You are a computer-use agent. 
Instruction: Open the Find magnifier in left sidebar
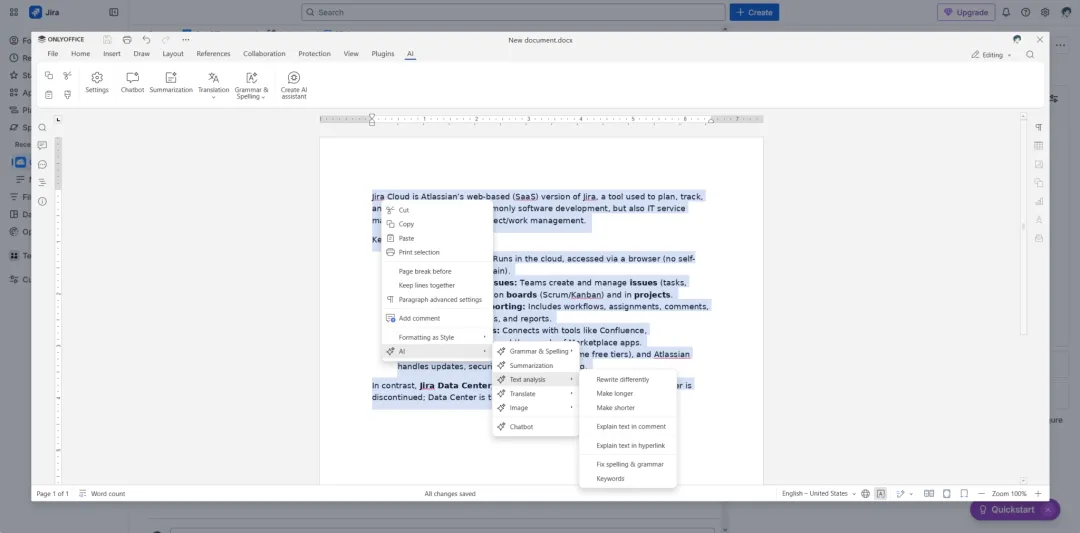pos(42,127)
